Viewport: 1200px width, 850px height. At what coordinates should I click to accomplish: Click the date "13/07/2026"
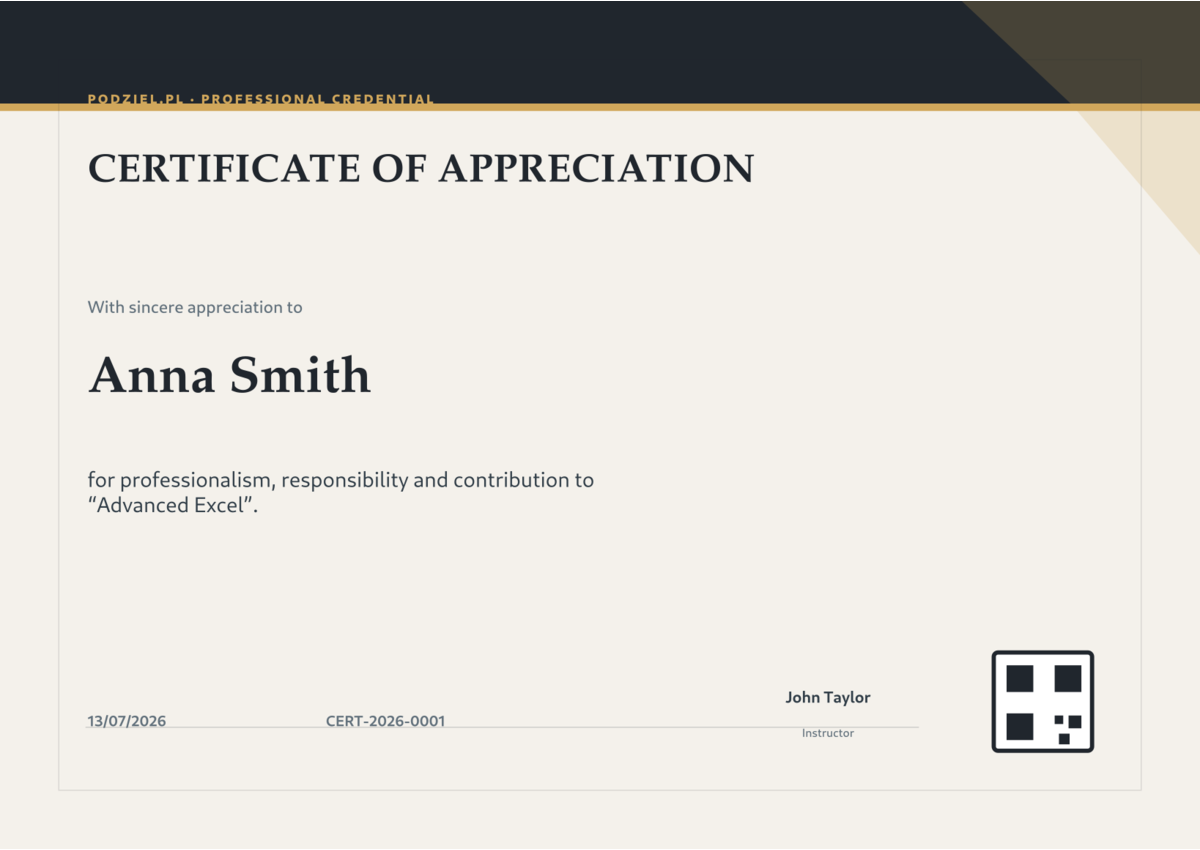point(127,721)
